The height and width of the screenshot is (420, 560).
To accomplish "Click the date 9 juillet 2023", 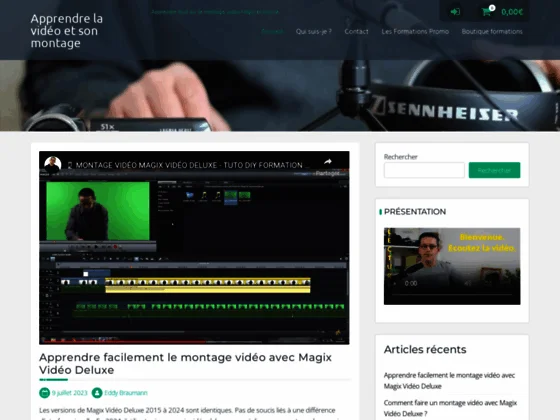I will point(70,393).
